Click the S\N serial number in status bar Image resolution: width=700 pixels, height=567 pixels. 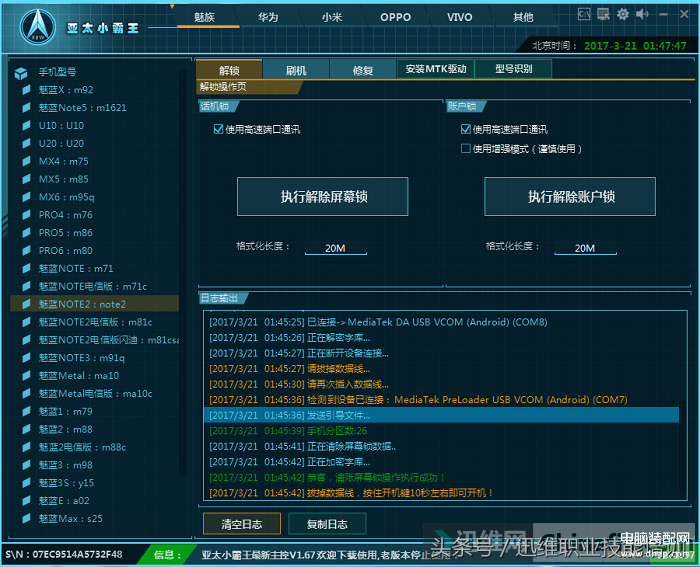click(64, 554)
